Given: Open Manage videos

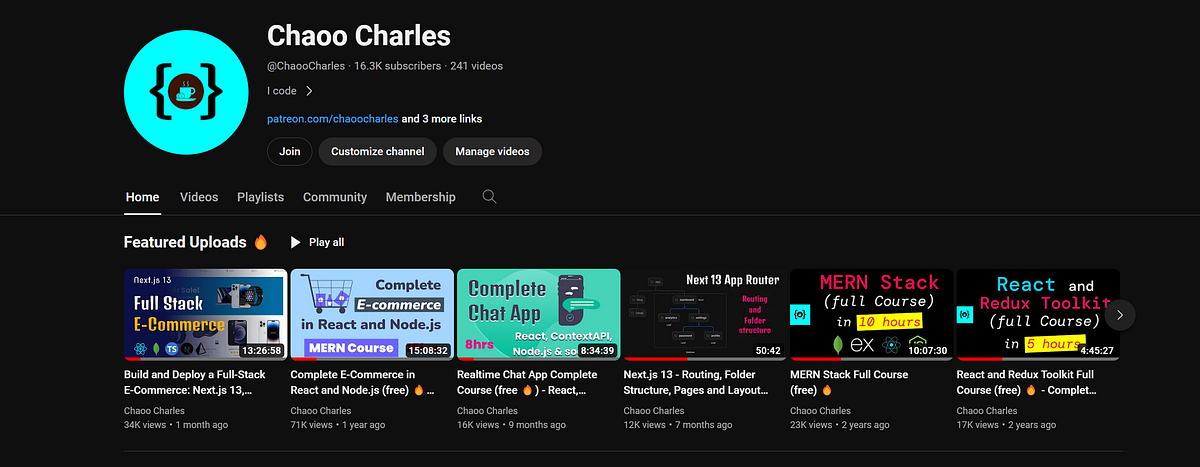Looking at the screenshot, I should tap(492, 152).
